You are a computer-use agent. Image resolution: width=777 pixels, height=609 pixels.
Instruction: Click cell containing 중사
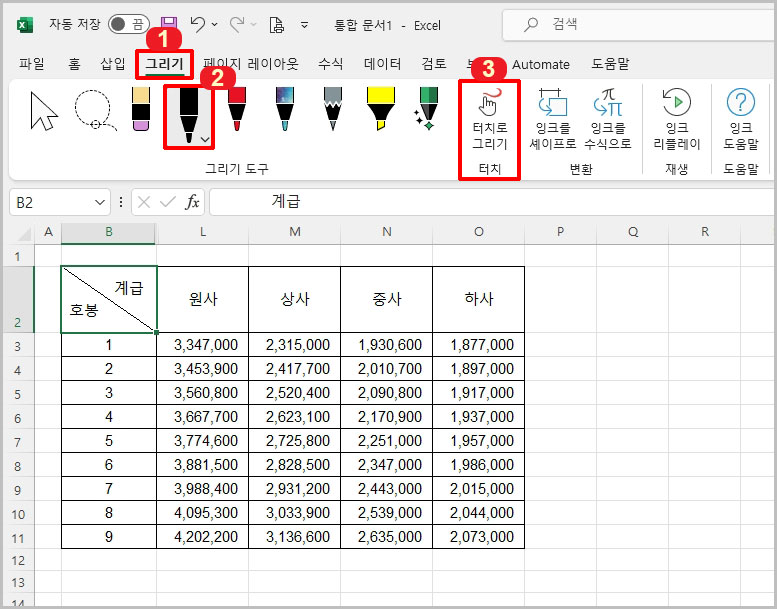point(387,299)
